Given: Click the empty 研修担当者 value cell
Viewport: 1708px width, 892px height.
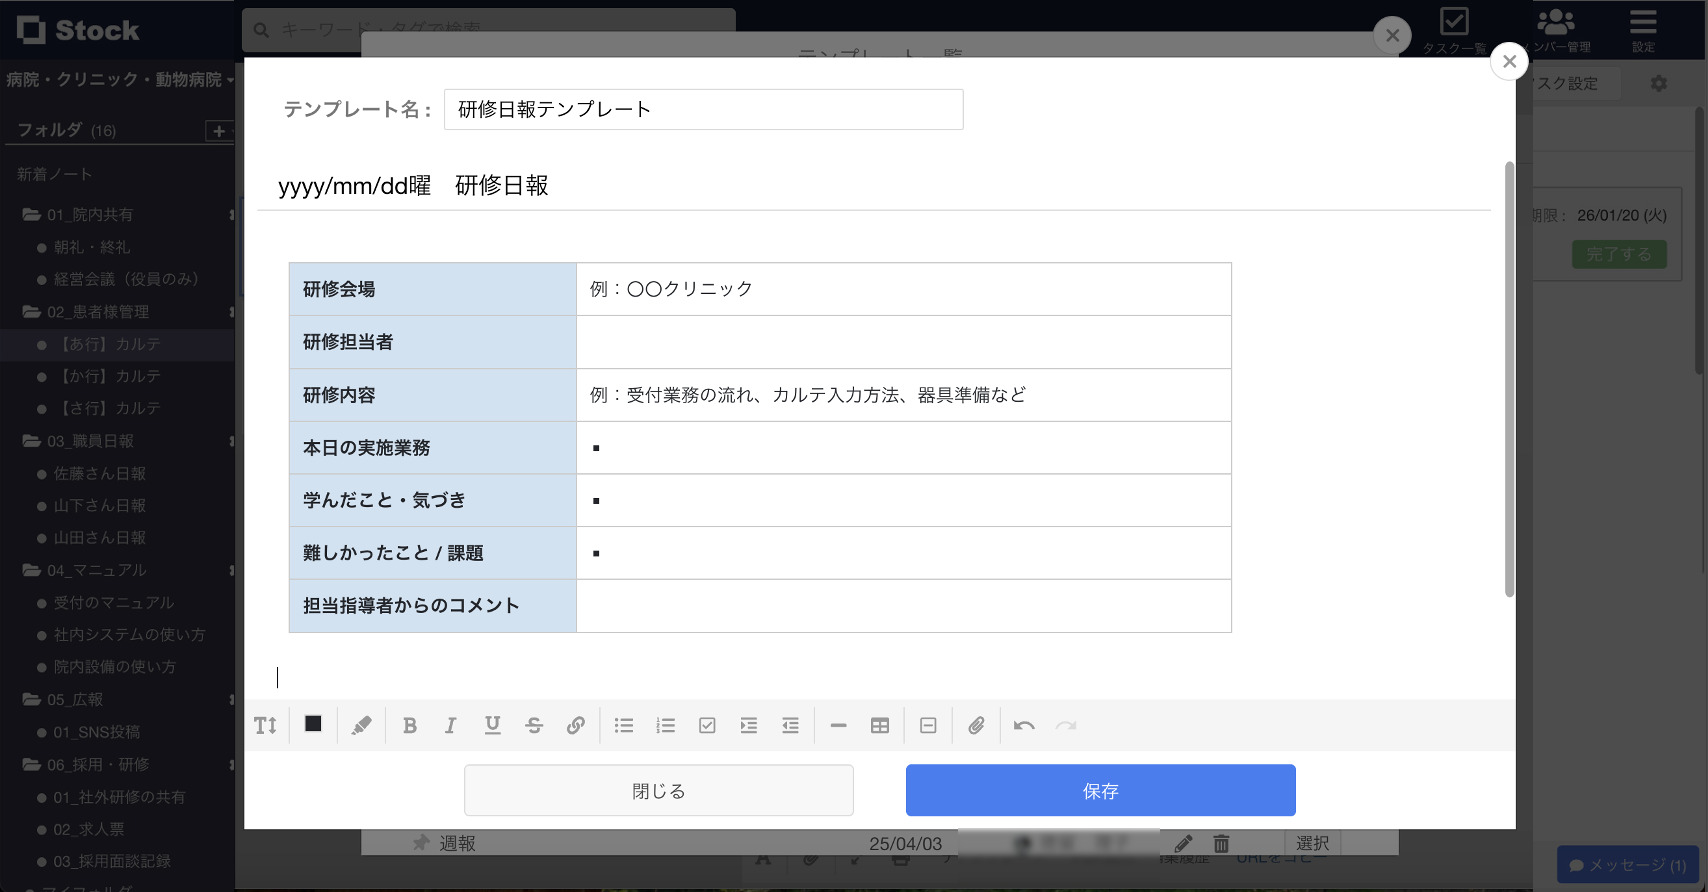Looking at the screenshot, I should coord(904,342).
